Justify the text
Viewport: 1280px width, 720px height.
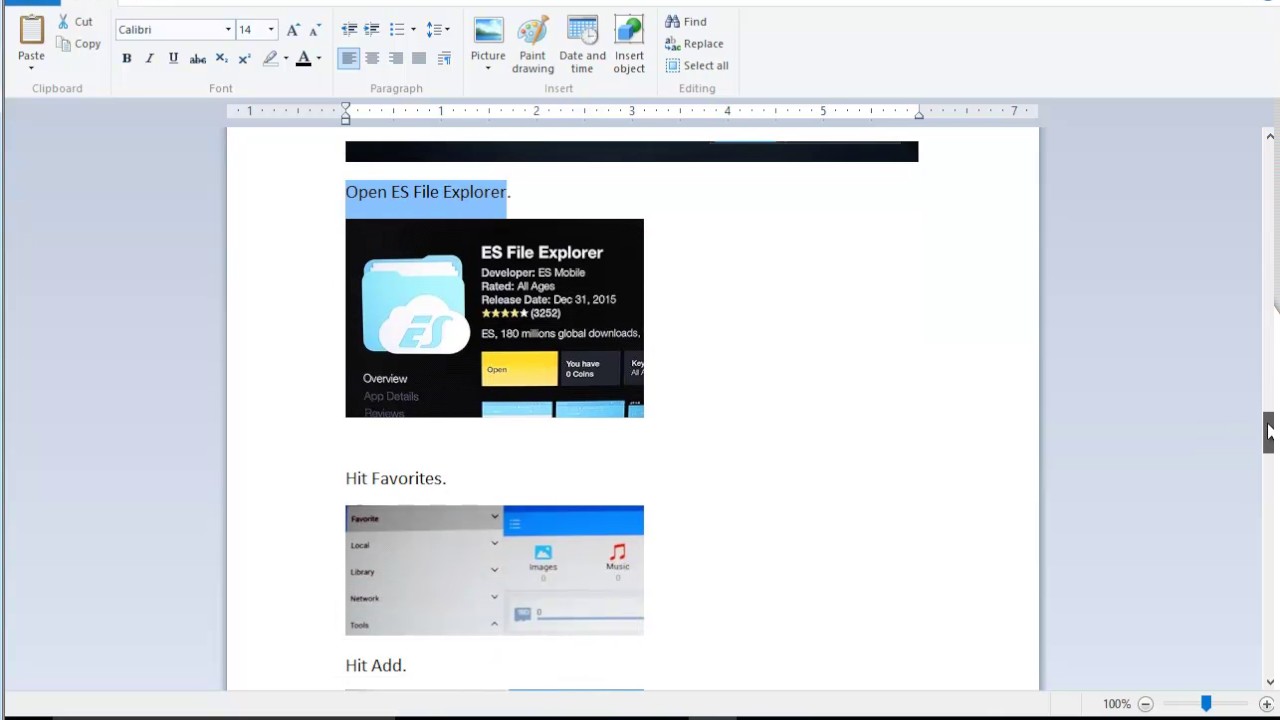point(420,59)
